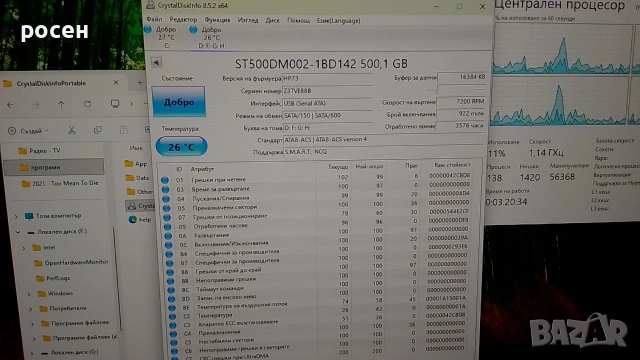Select the Време за развъртане attribute row

pyautogui.click(x=317, y=187)
